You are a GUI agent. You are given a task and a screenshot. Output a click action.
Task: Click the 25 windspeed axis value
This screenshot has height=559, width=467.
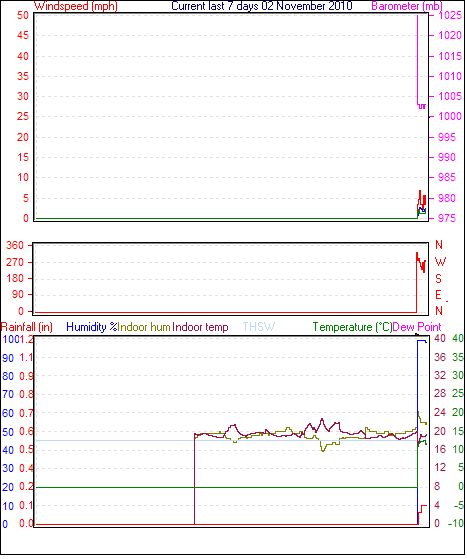[23, 116]
